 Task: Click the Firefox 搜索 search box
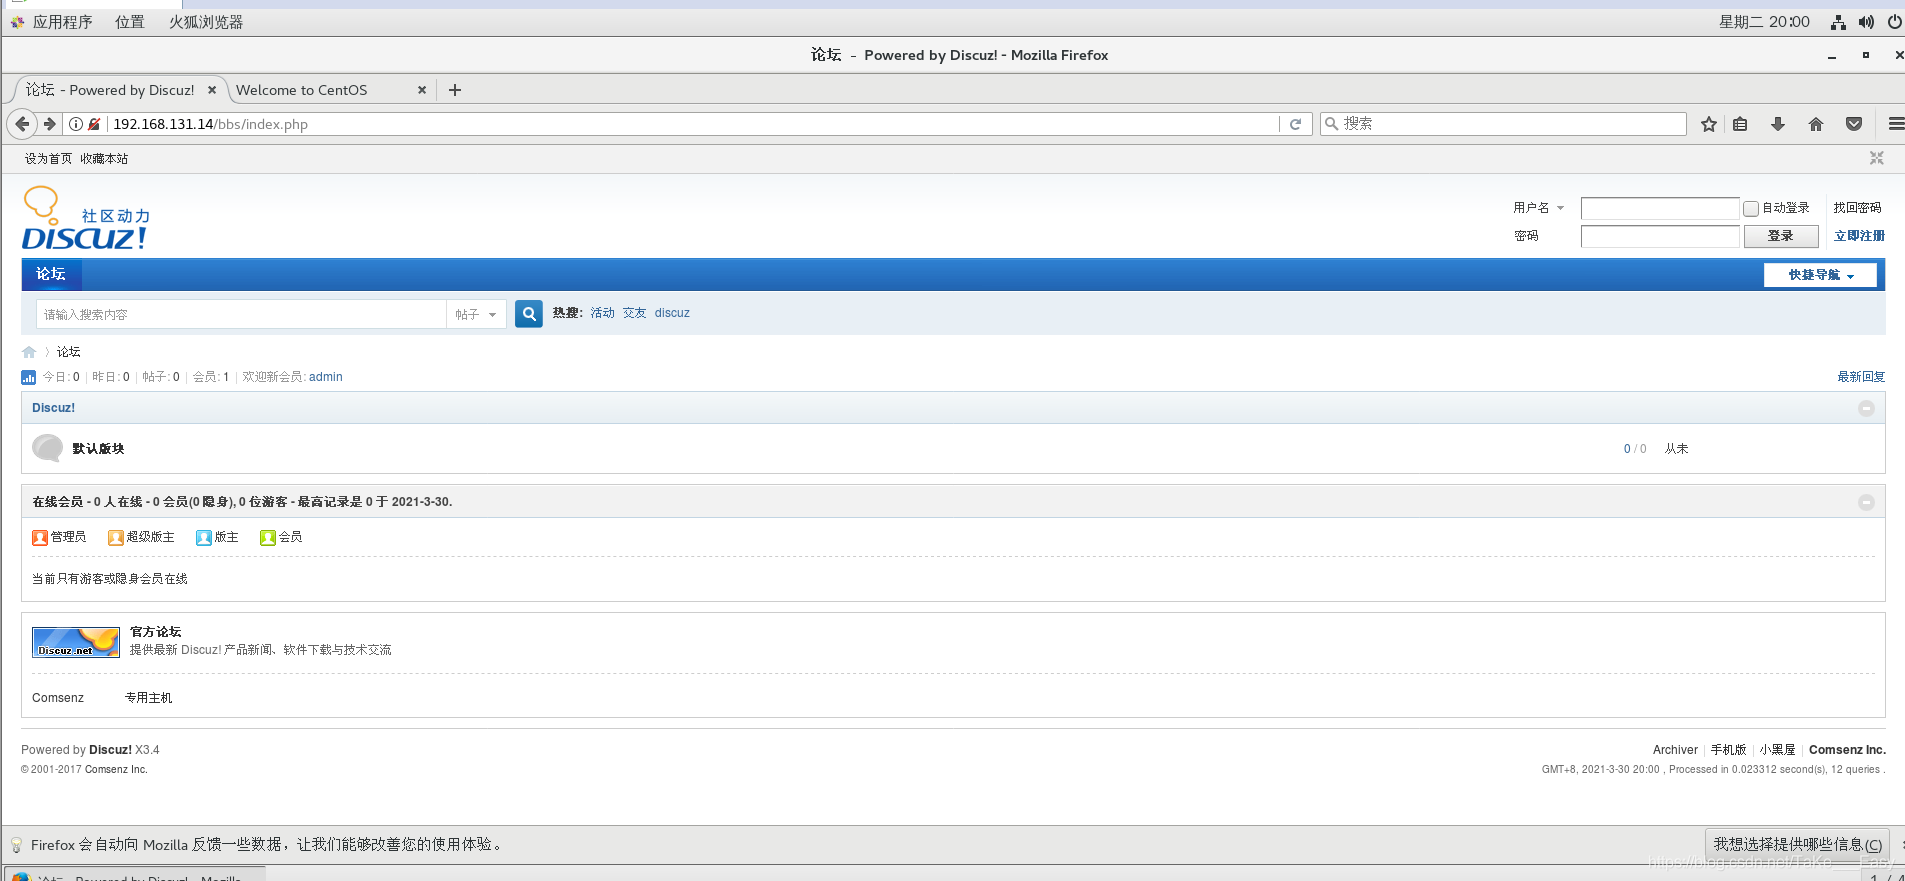[x=1503, y=124]
